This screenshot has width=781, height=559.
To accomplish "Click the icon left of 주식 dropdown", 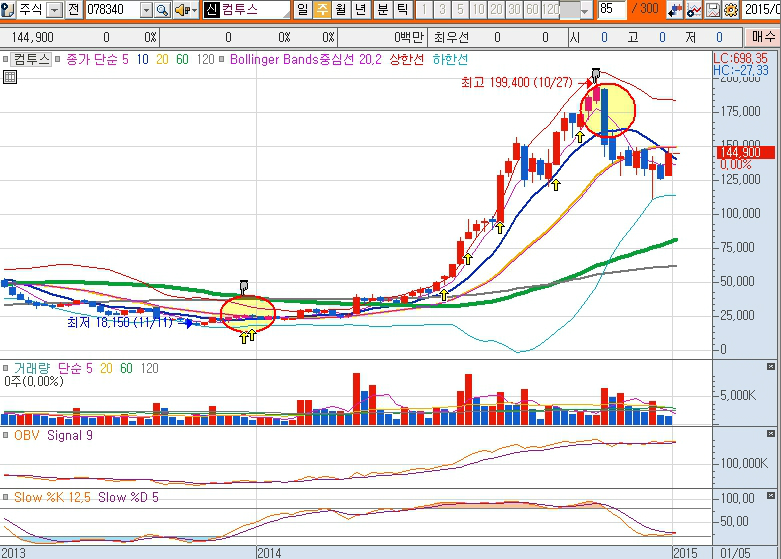I will (x=8, y=9).
